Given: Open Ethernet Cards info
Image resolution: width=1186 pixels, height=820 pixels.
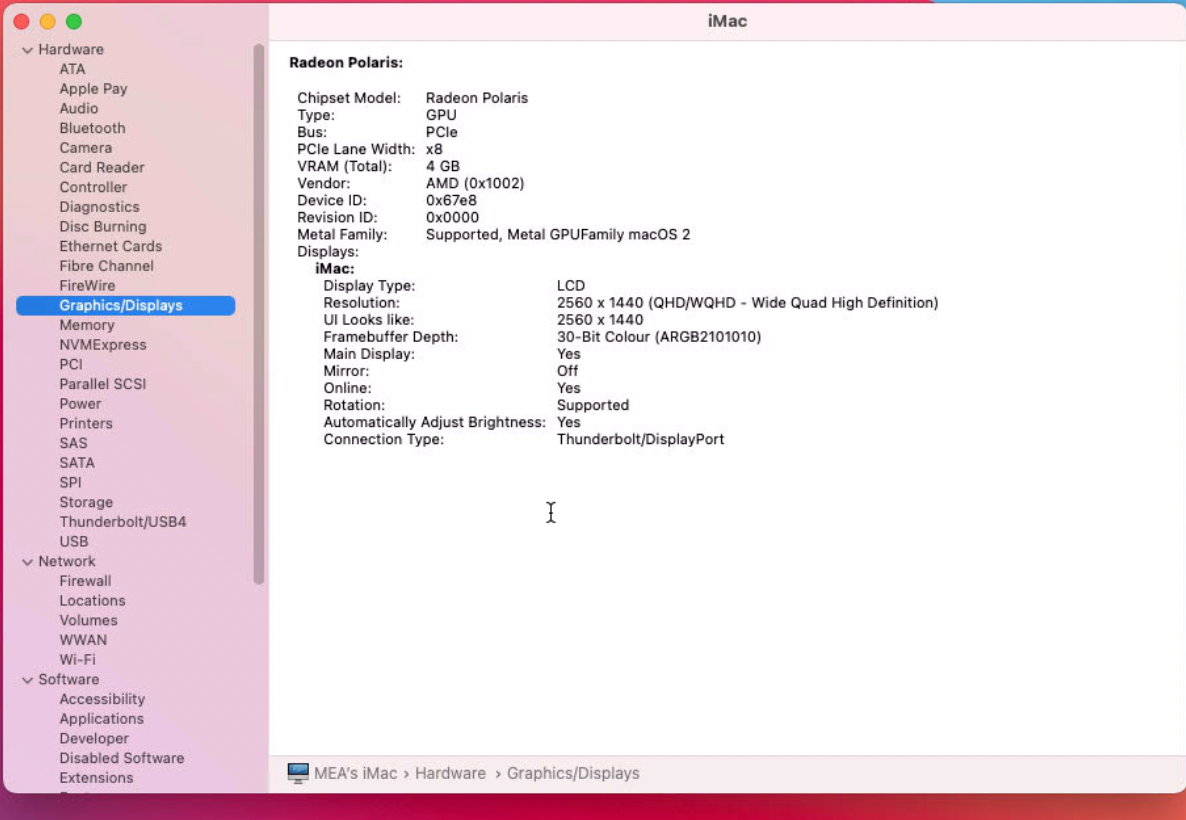Looking at the screenshot, I should tap(110, 246).
